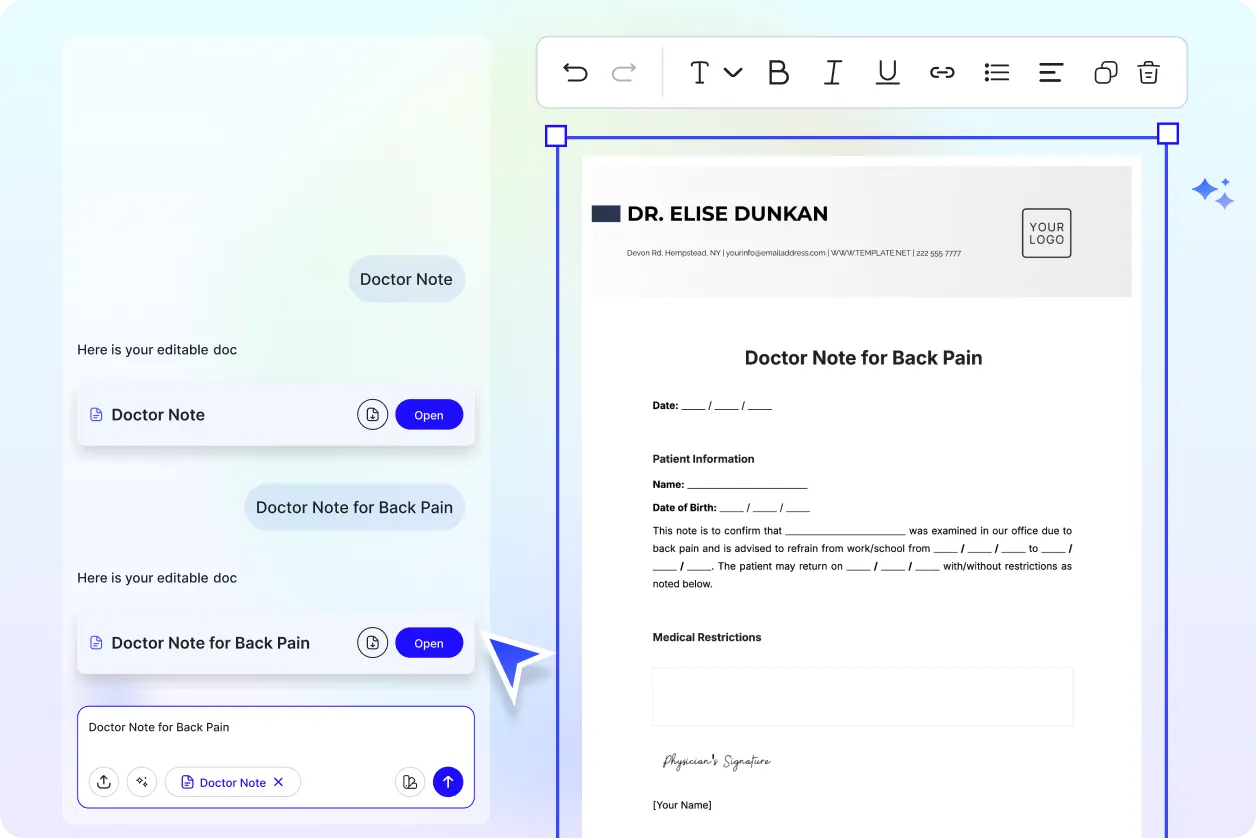Click the file icon beside Doctor Note for Back Pain title

click(97, 642)
